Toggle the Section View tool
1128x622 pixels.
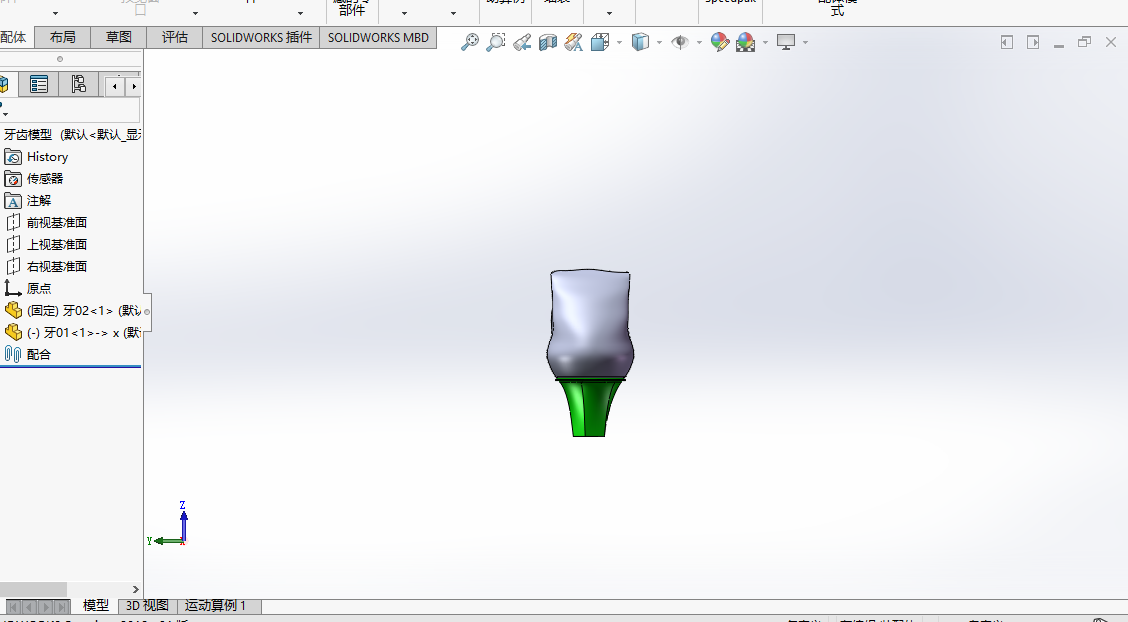[548, 42]
